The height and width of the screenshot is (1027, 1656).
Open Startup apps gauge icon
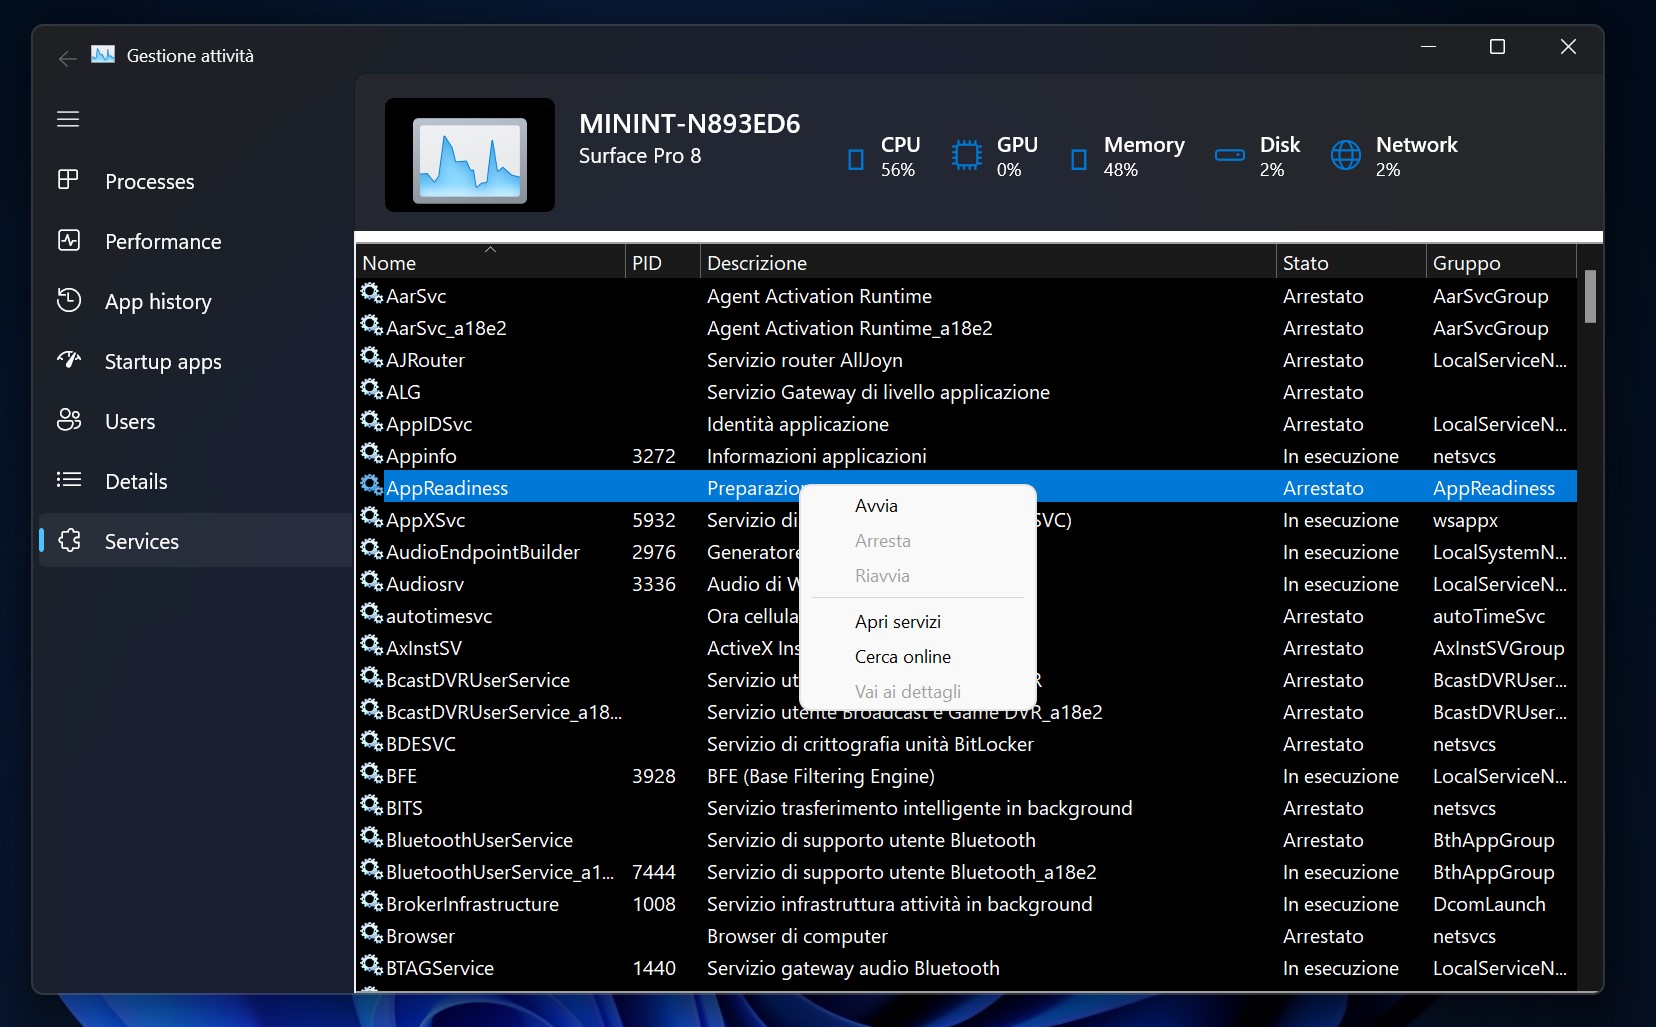tap(68, 360)
